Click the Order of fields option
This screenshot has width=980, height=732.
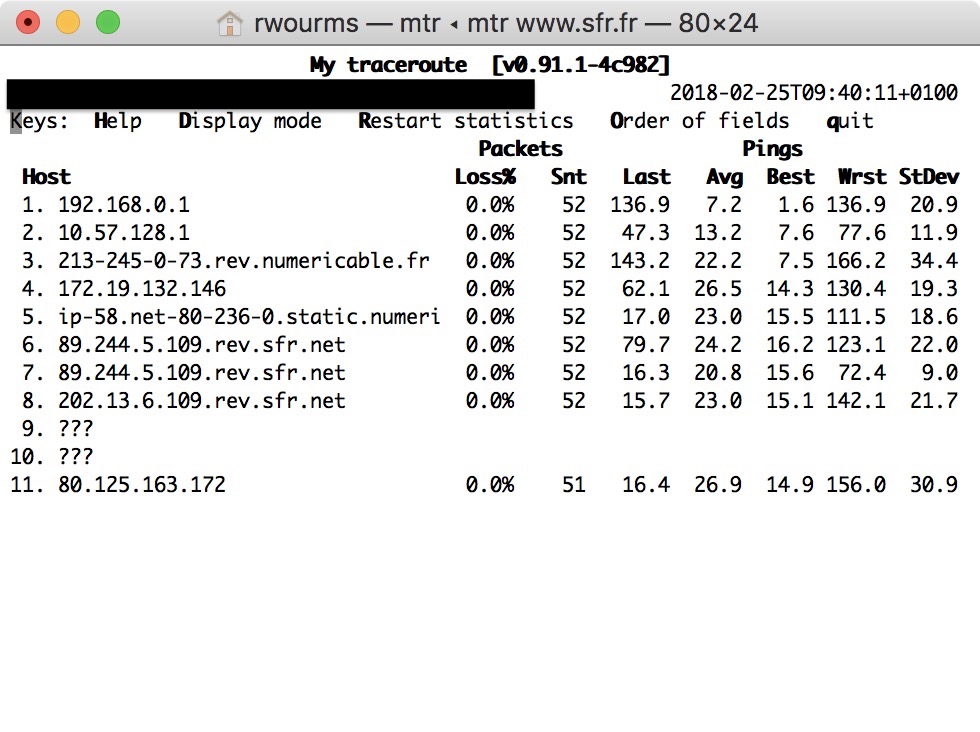click(x=699, y=121)
